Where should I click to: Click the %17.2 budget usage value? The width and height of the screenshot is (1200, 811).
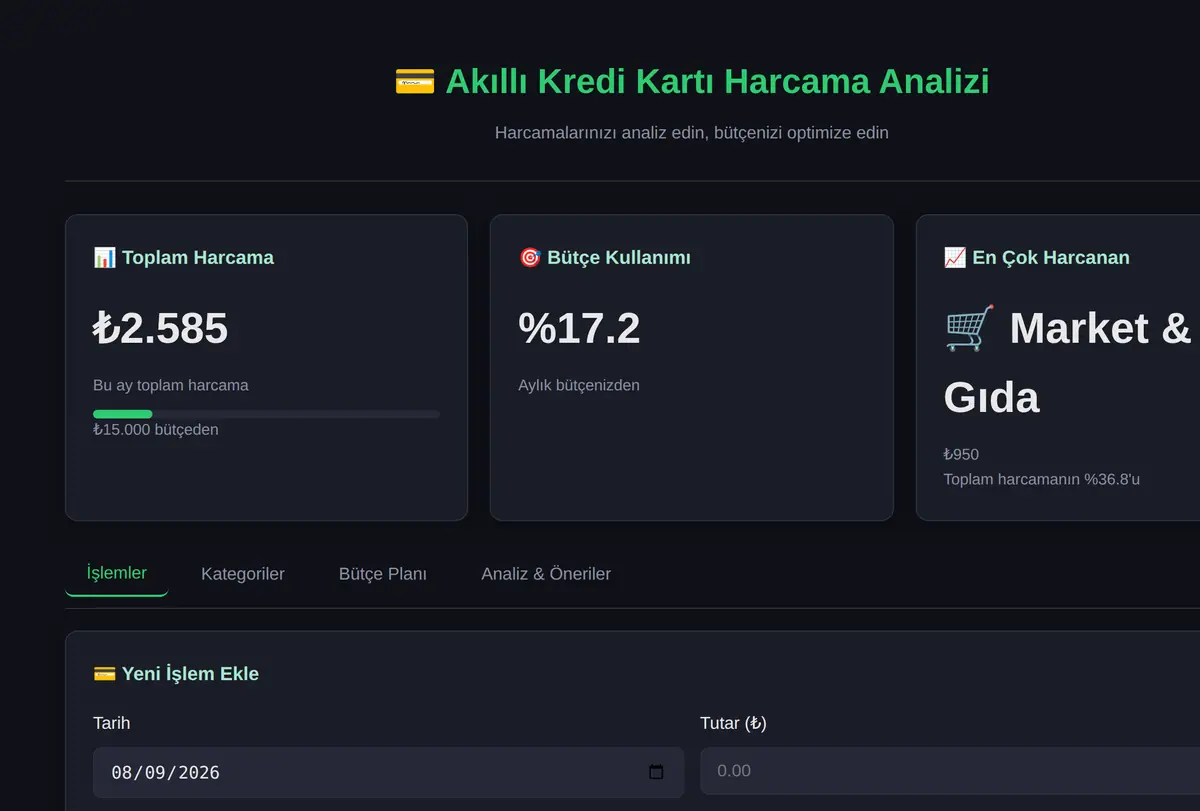pos(580,328)
